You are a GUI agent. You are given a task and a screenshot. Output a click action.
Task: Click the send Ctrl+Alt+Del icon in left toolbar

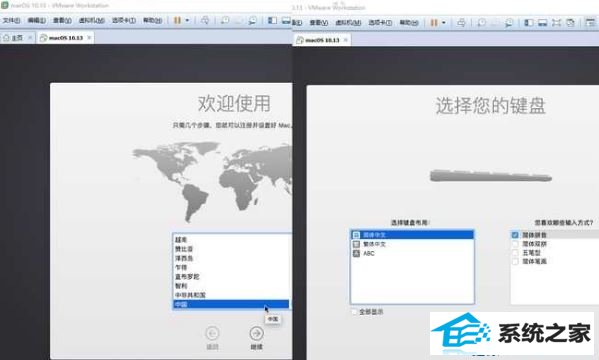(205, 20)
